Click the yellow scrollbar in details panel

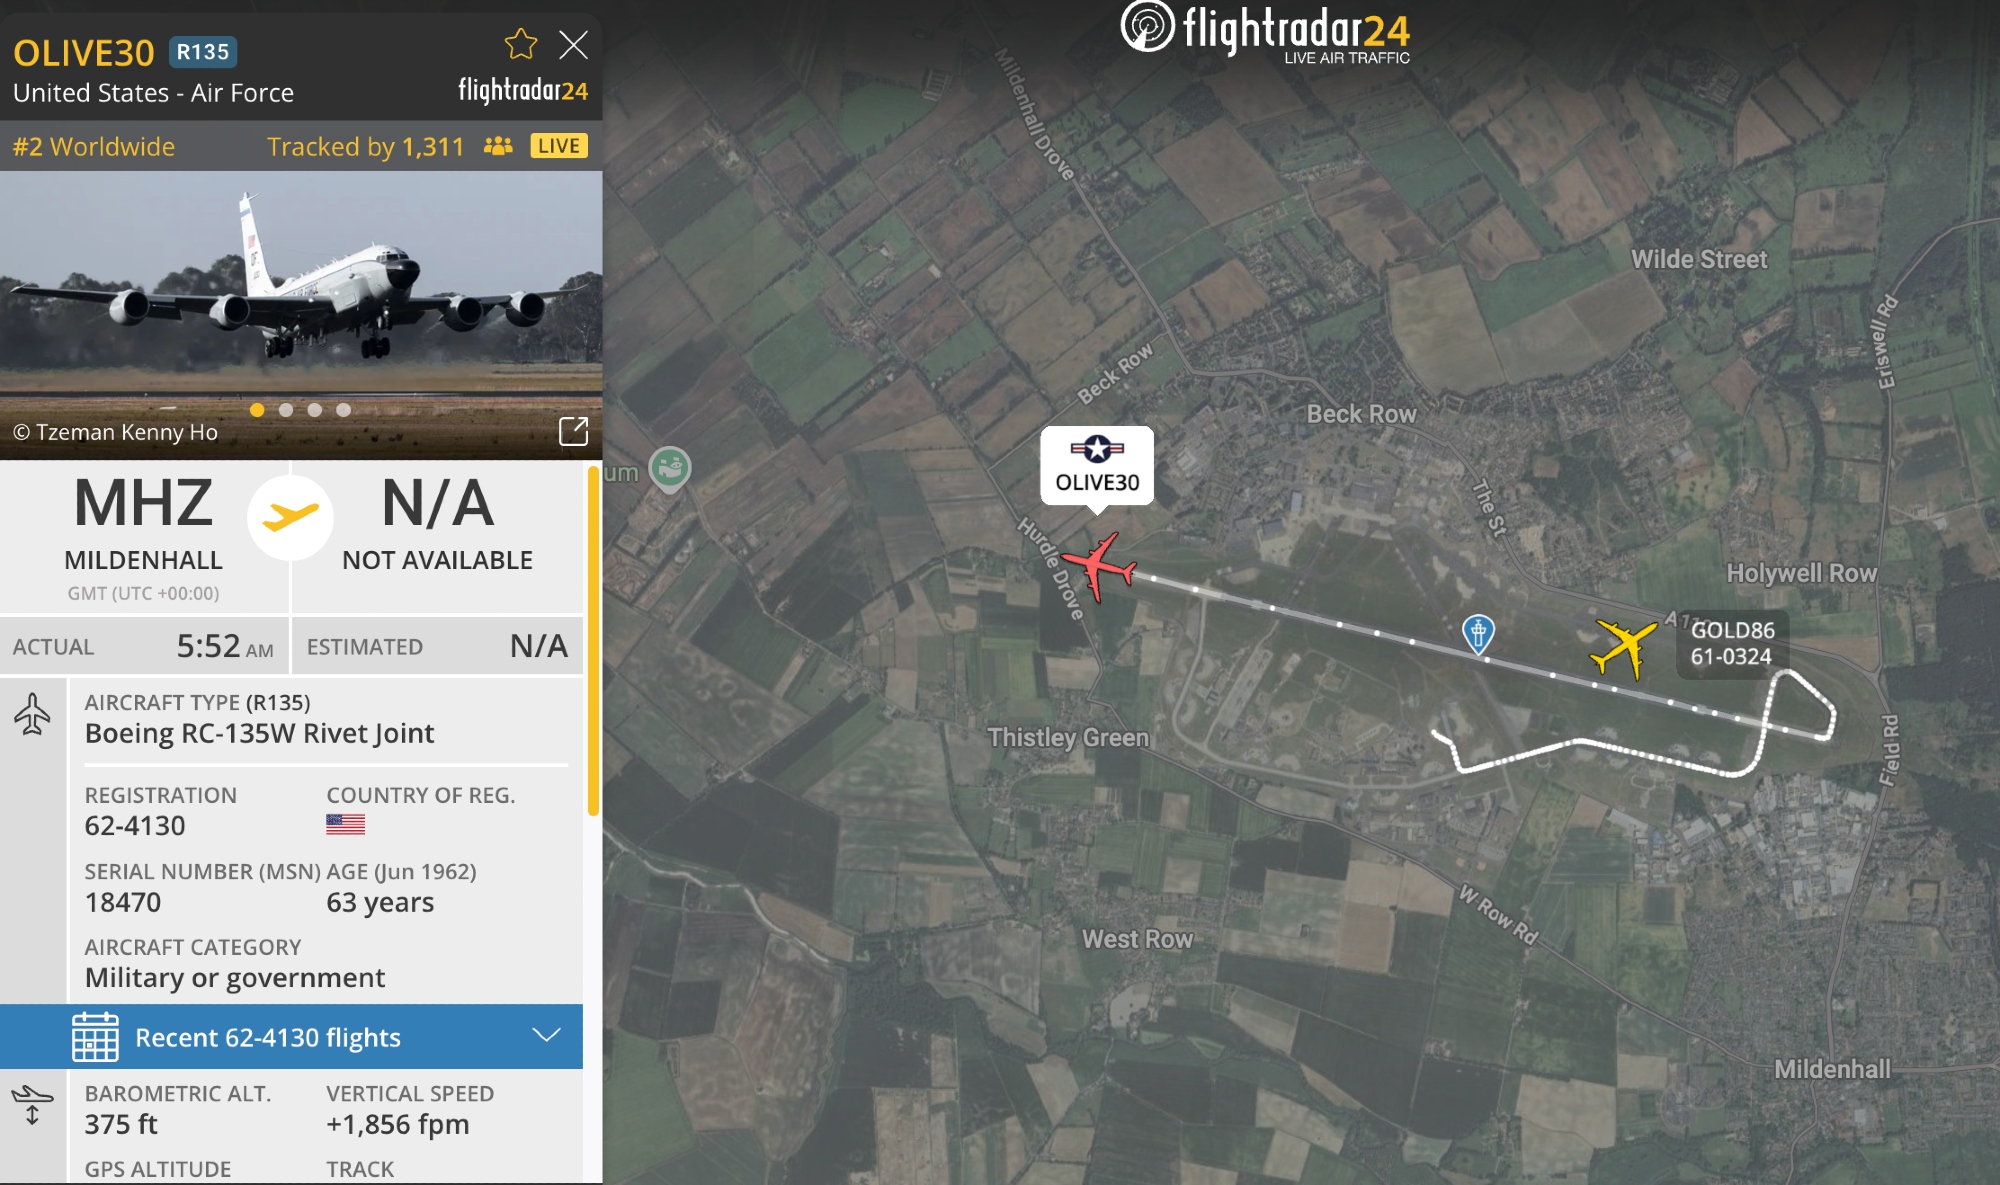click(593, 640)
